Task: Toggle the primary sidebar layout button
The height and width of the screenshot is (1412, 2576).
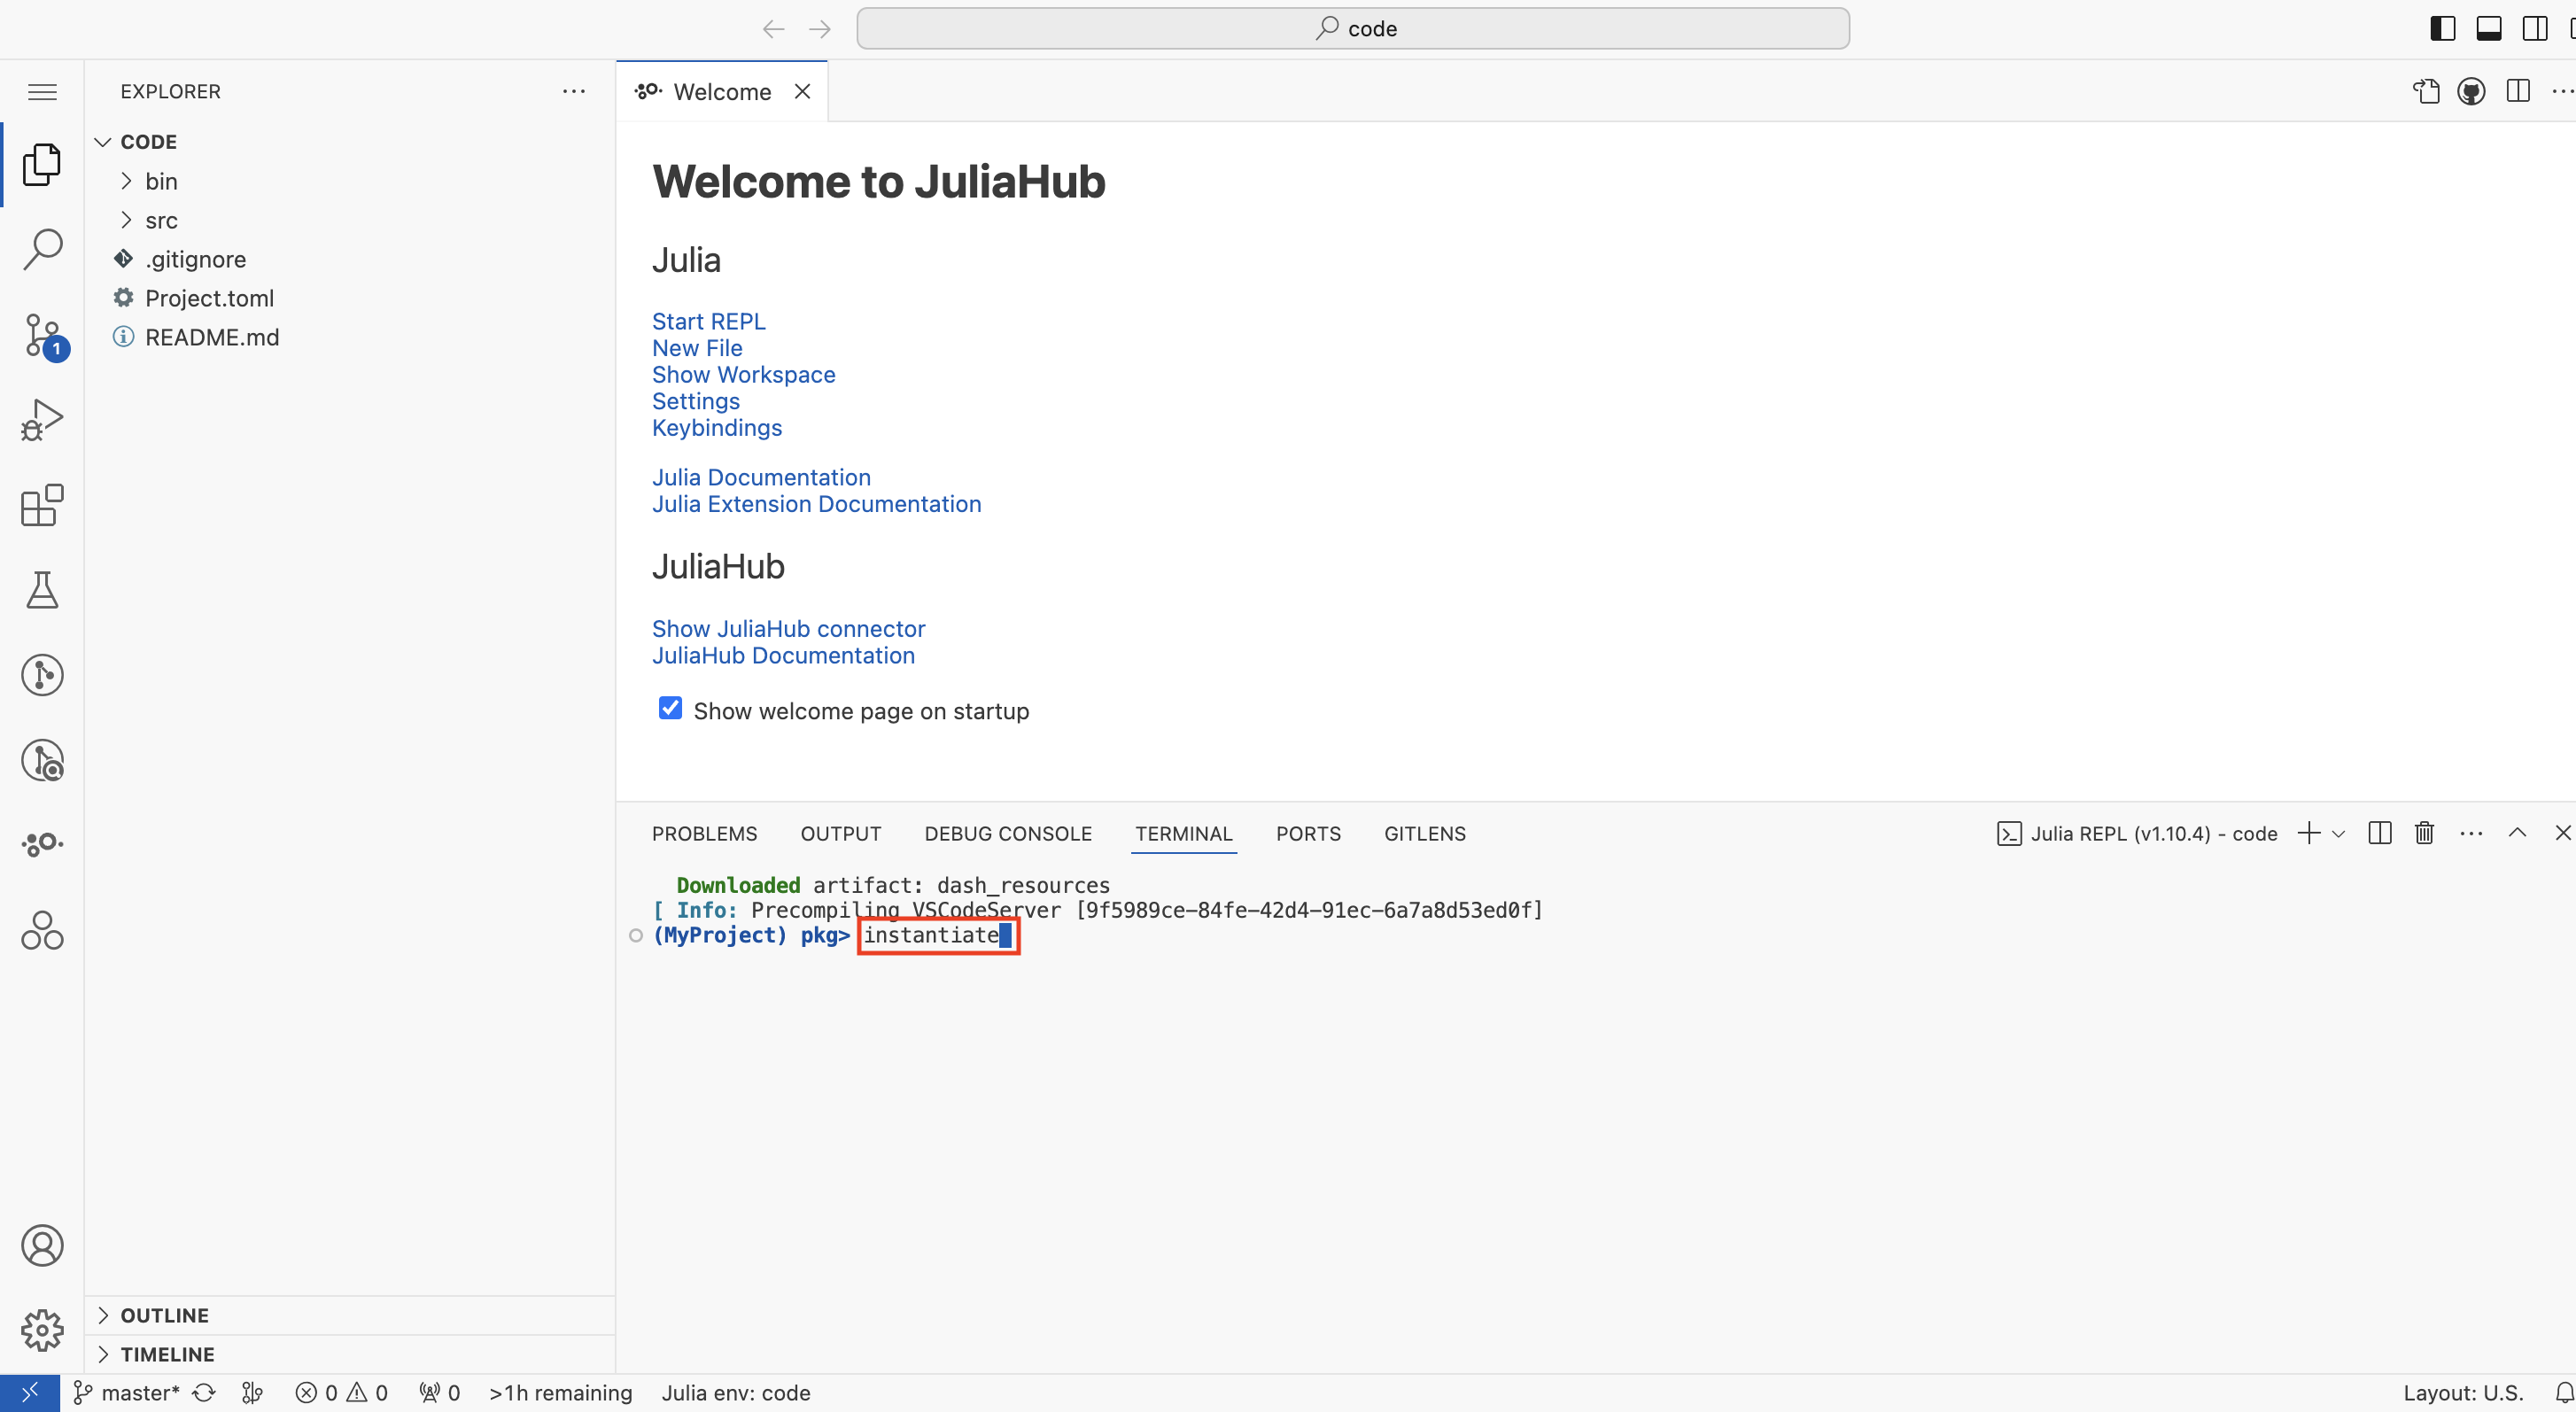Action: click(x=2442, y=28)
